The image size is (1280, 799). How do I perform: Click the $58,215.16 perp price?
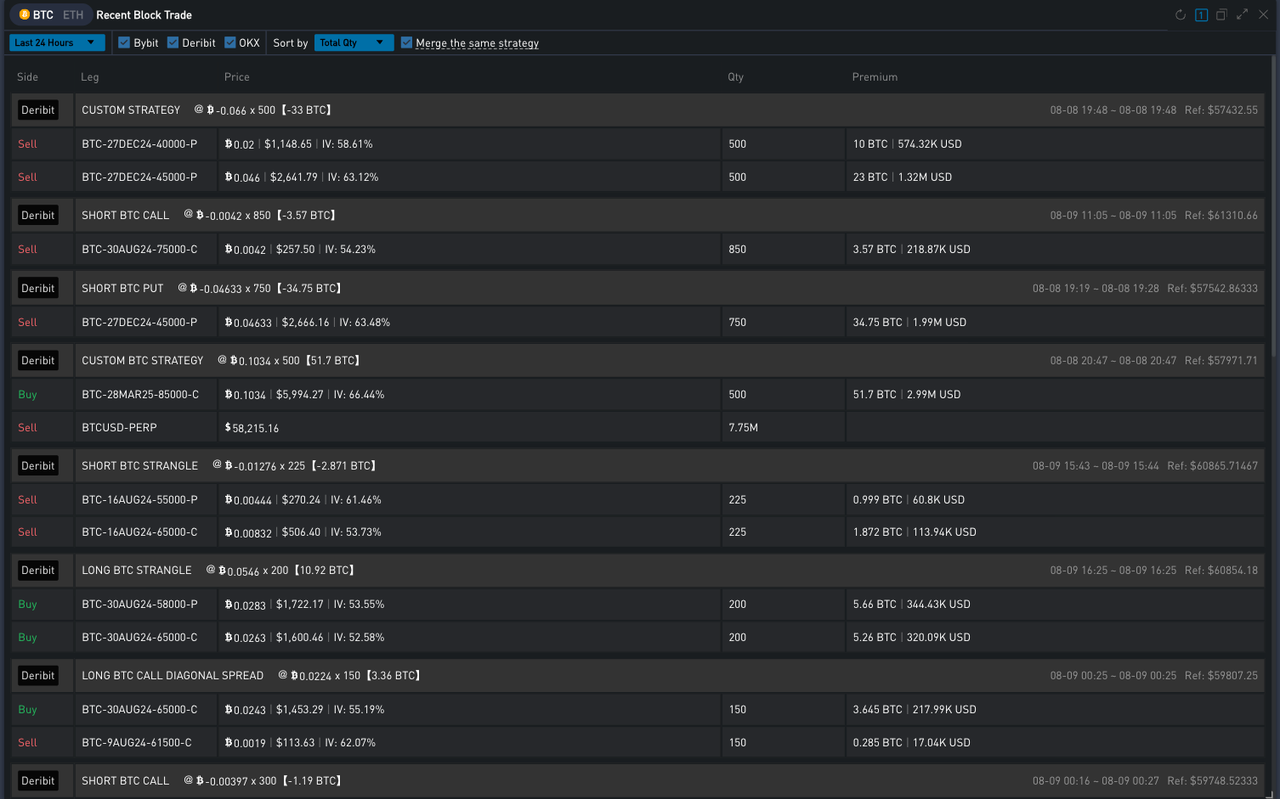click(x=252, y=427)
